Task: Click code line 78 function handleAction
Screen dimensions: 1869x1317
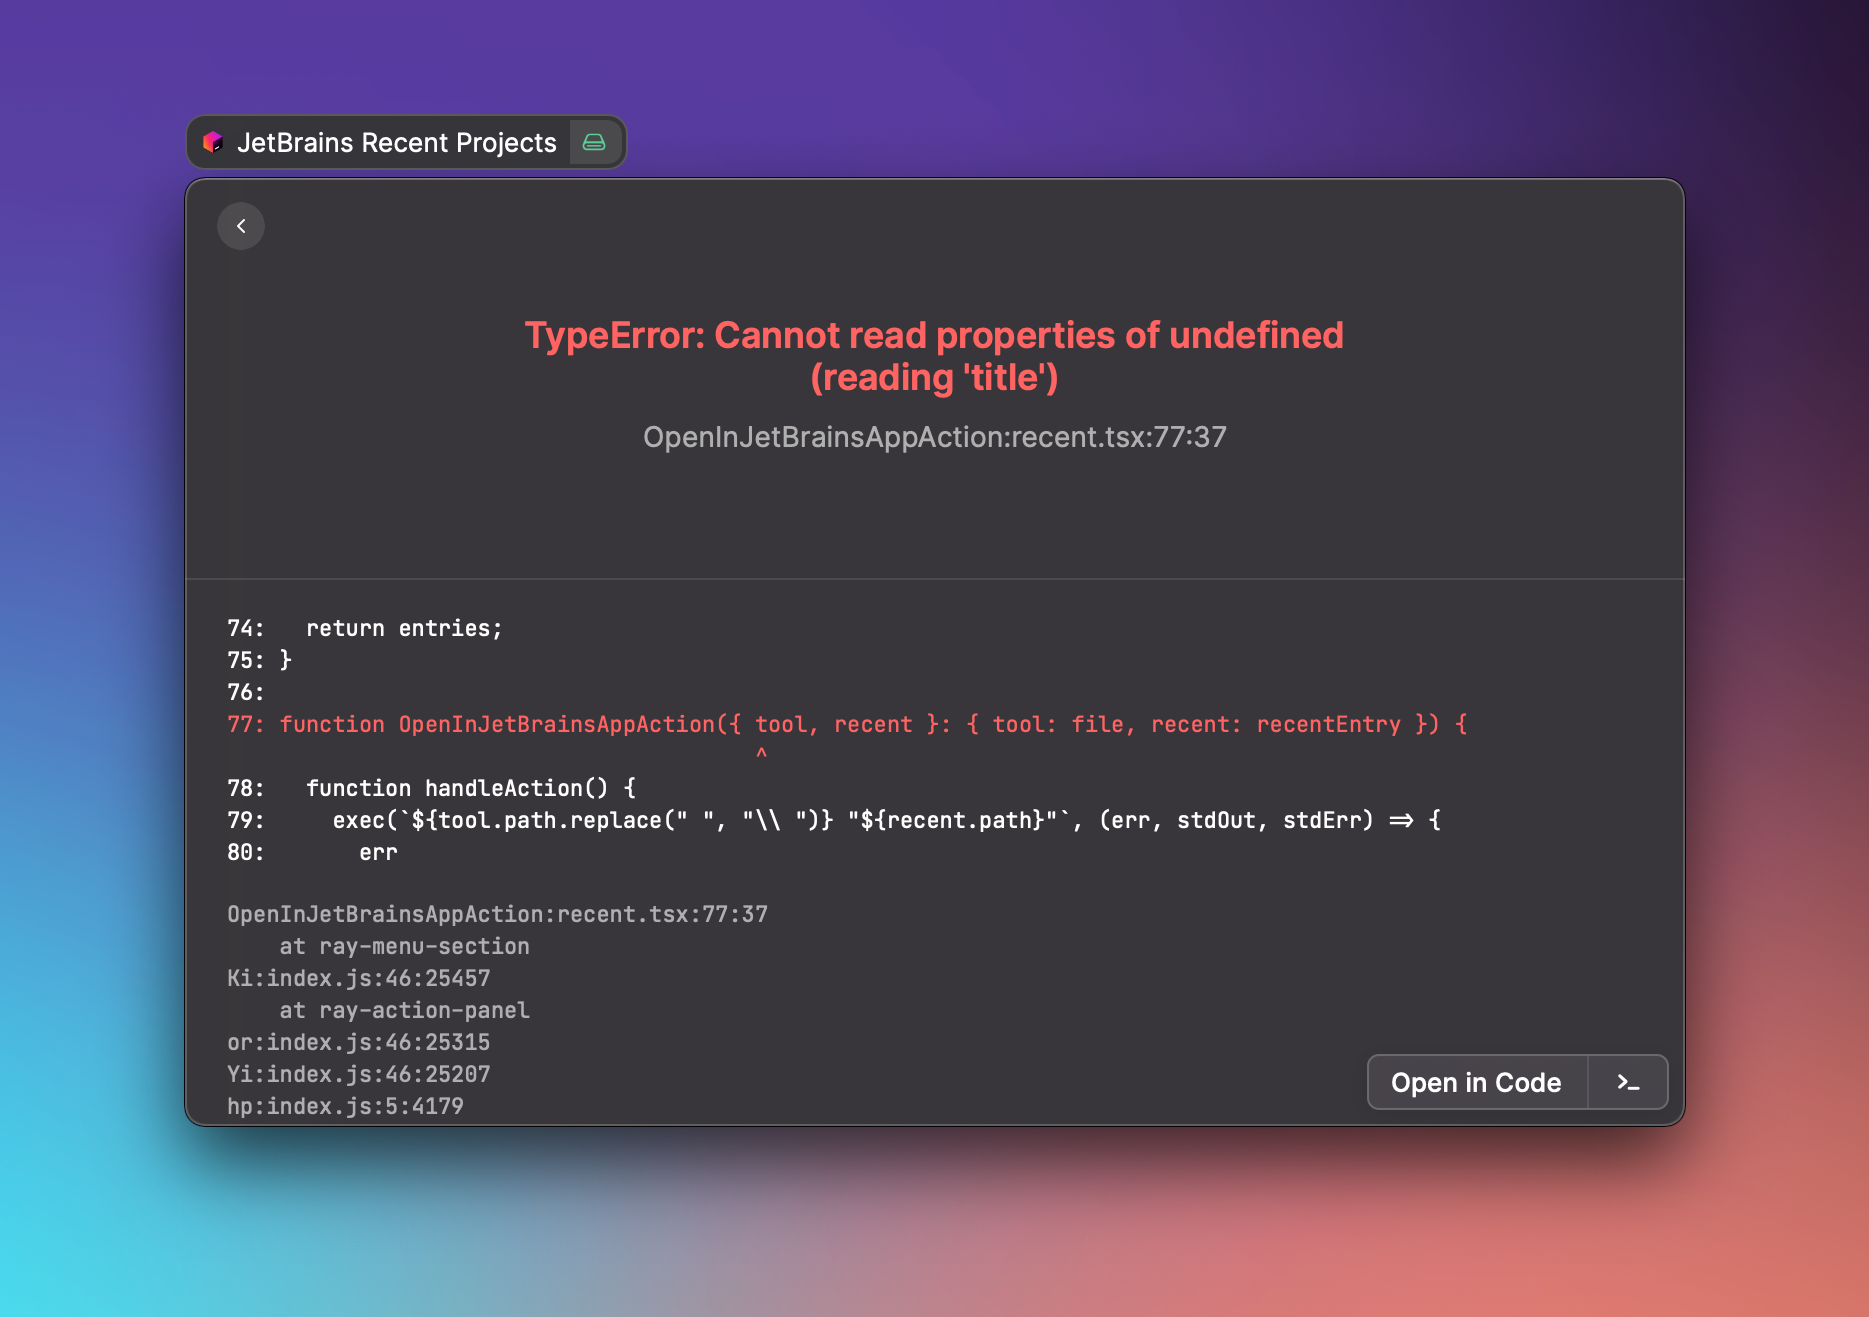Action: 431,788
